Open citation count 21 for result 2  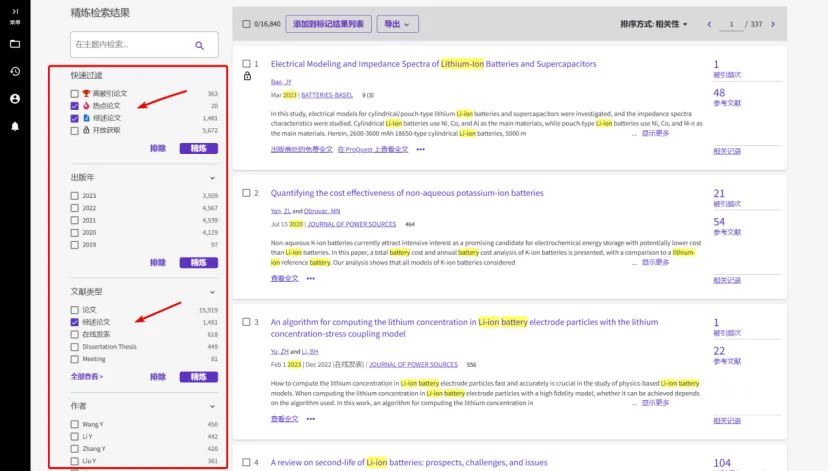click(x=719, y=193)
